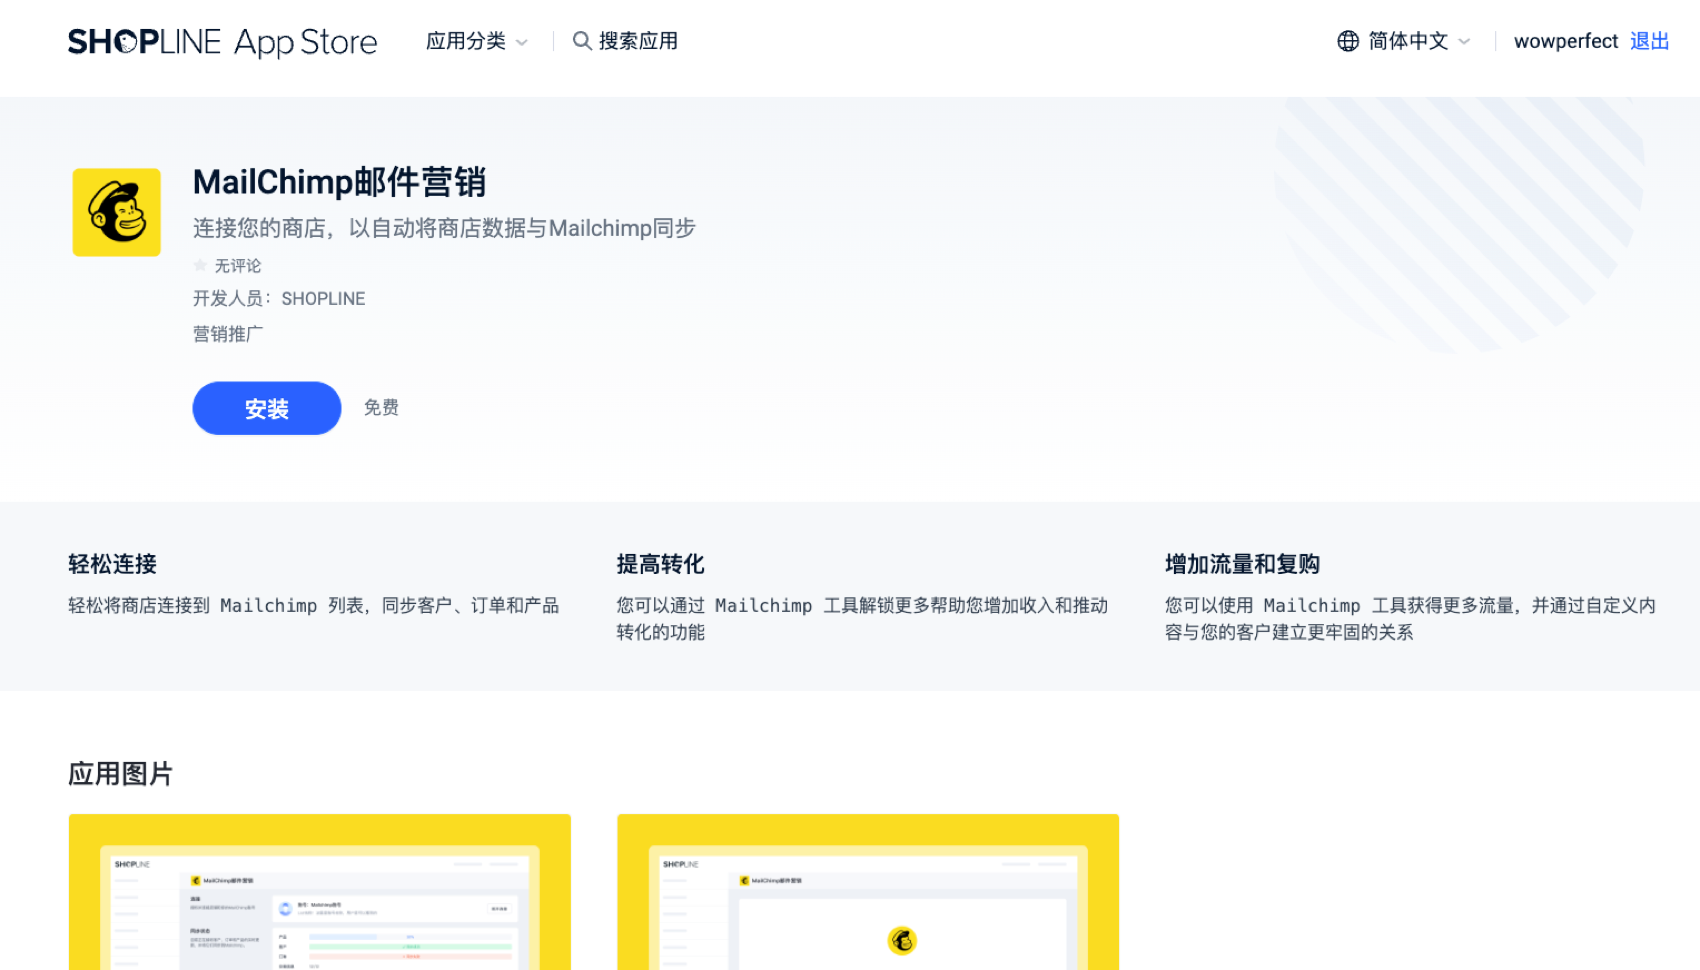The width and height of the screenshot is (1700, 970).
Task: Focus the 搜索应用 search field
Action: 638,41
